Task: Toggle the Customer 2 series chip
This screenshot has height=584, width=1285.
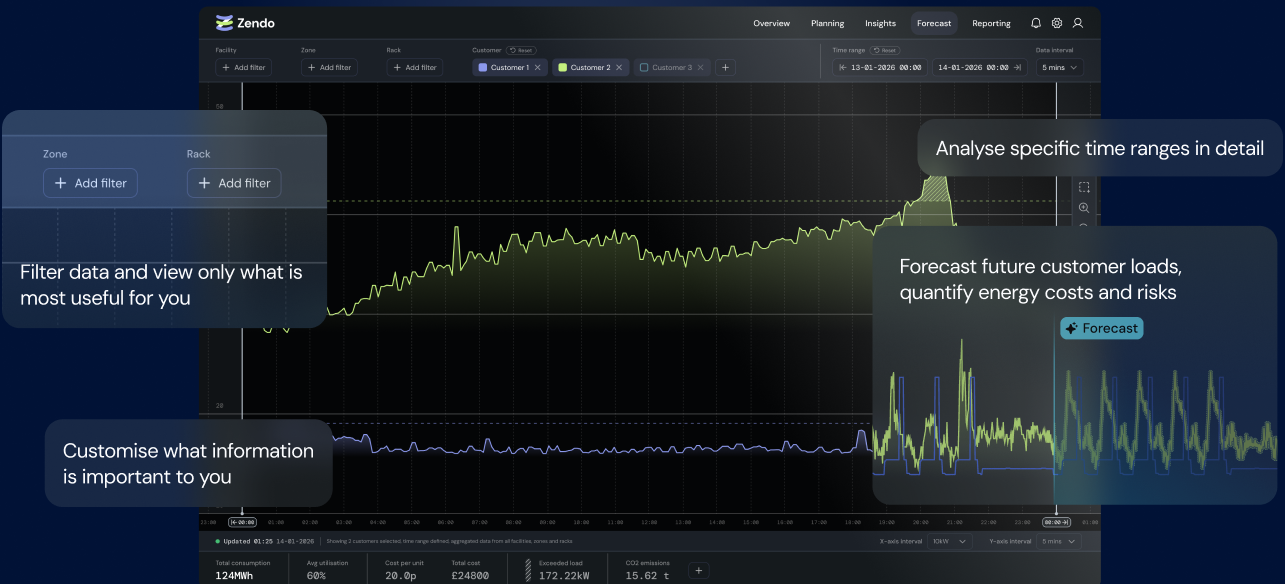Action: click(x=586, y=68)
